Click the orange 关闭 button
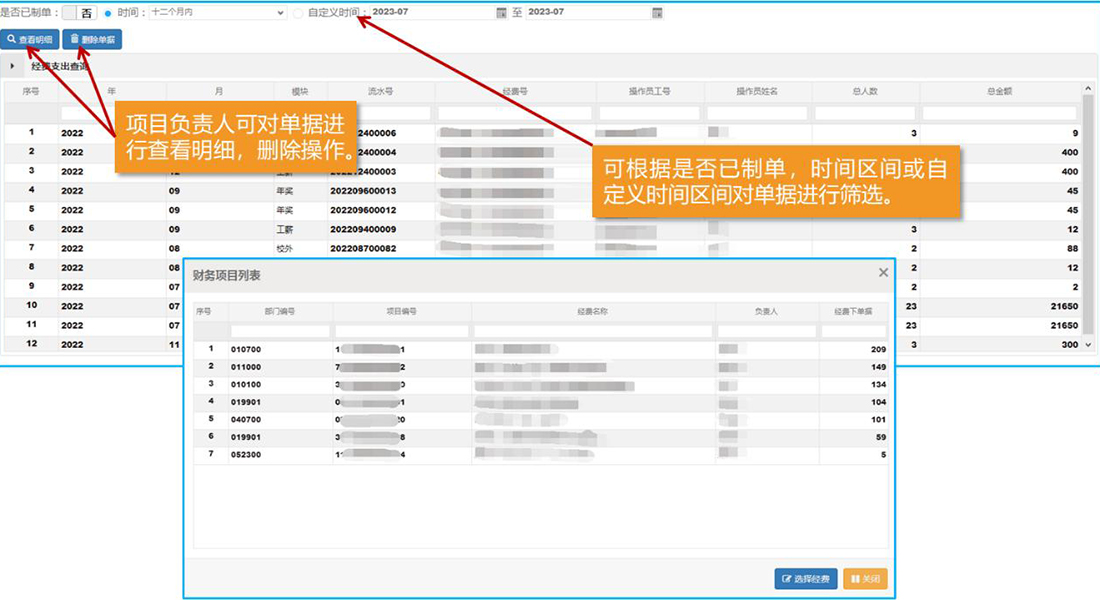1100x600 pixels. pyautogui.click(x=865, y=579)
